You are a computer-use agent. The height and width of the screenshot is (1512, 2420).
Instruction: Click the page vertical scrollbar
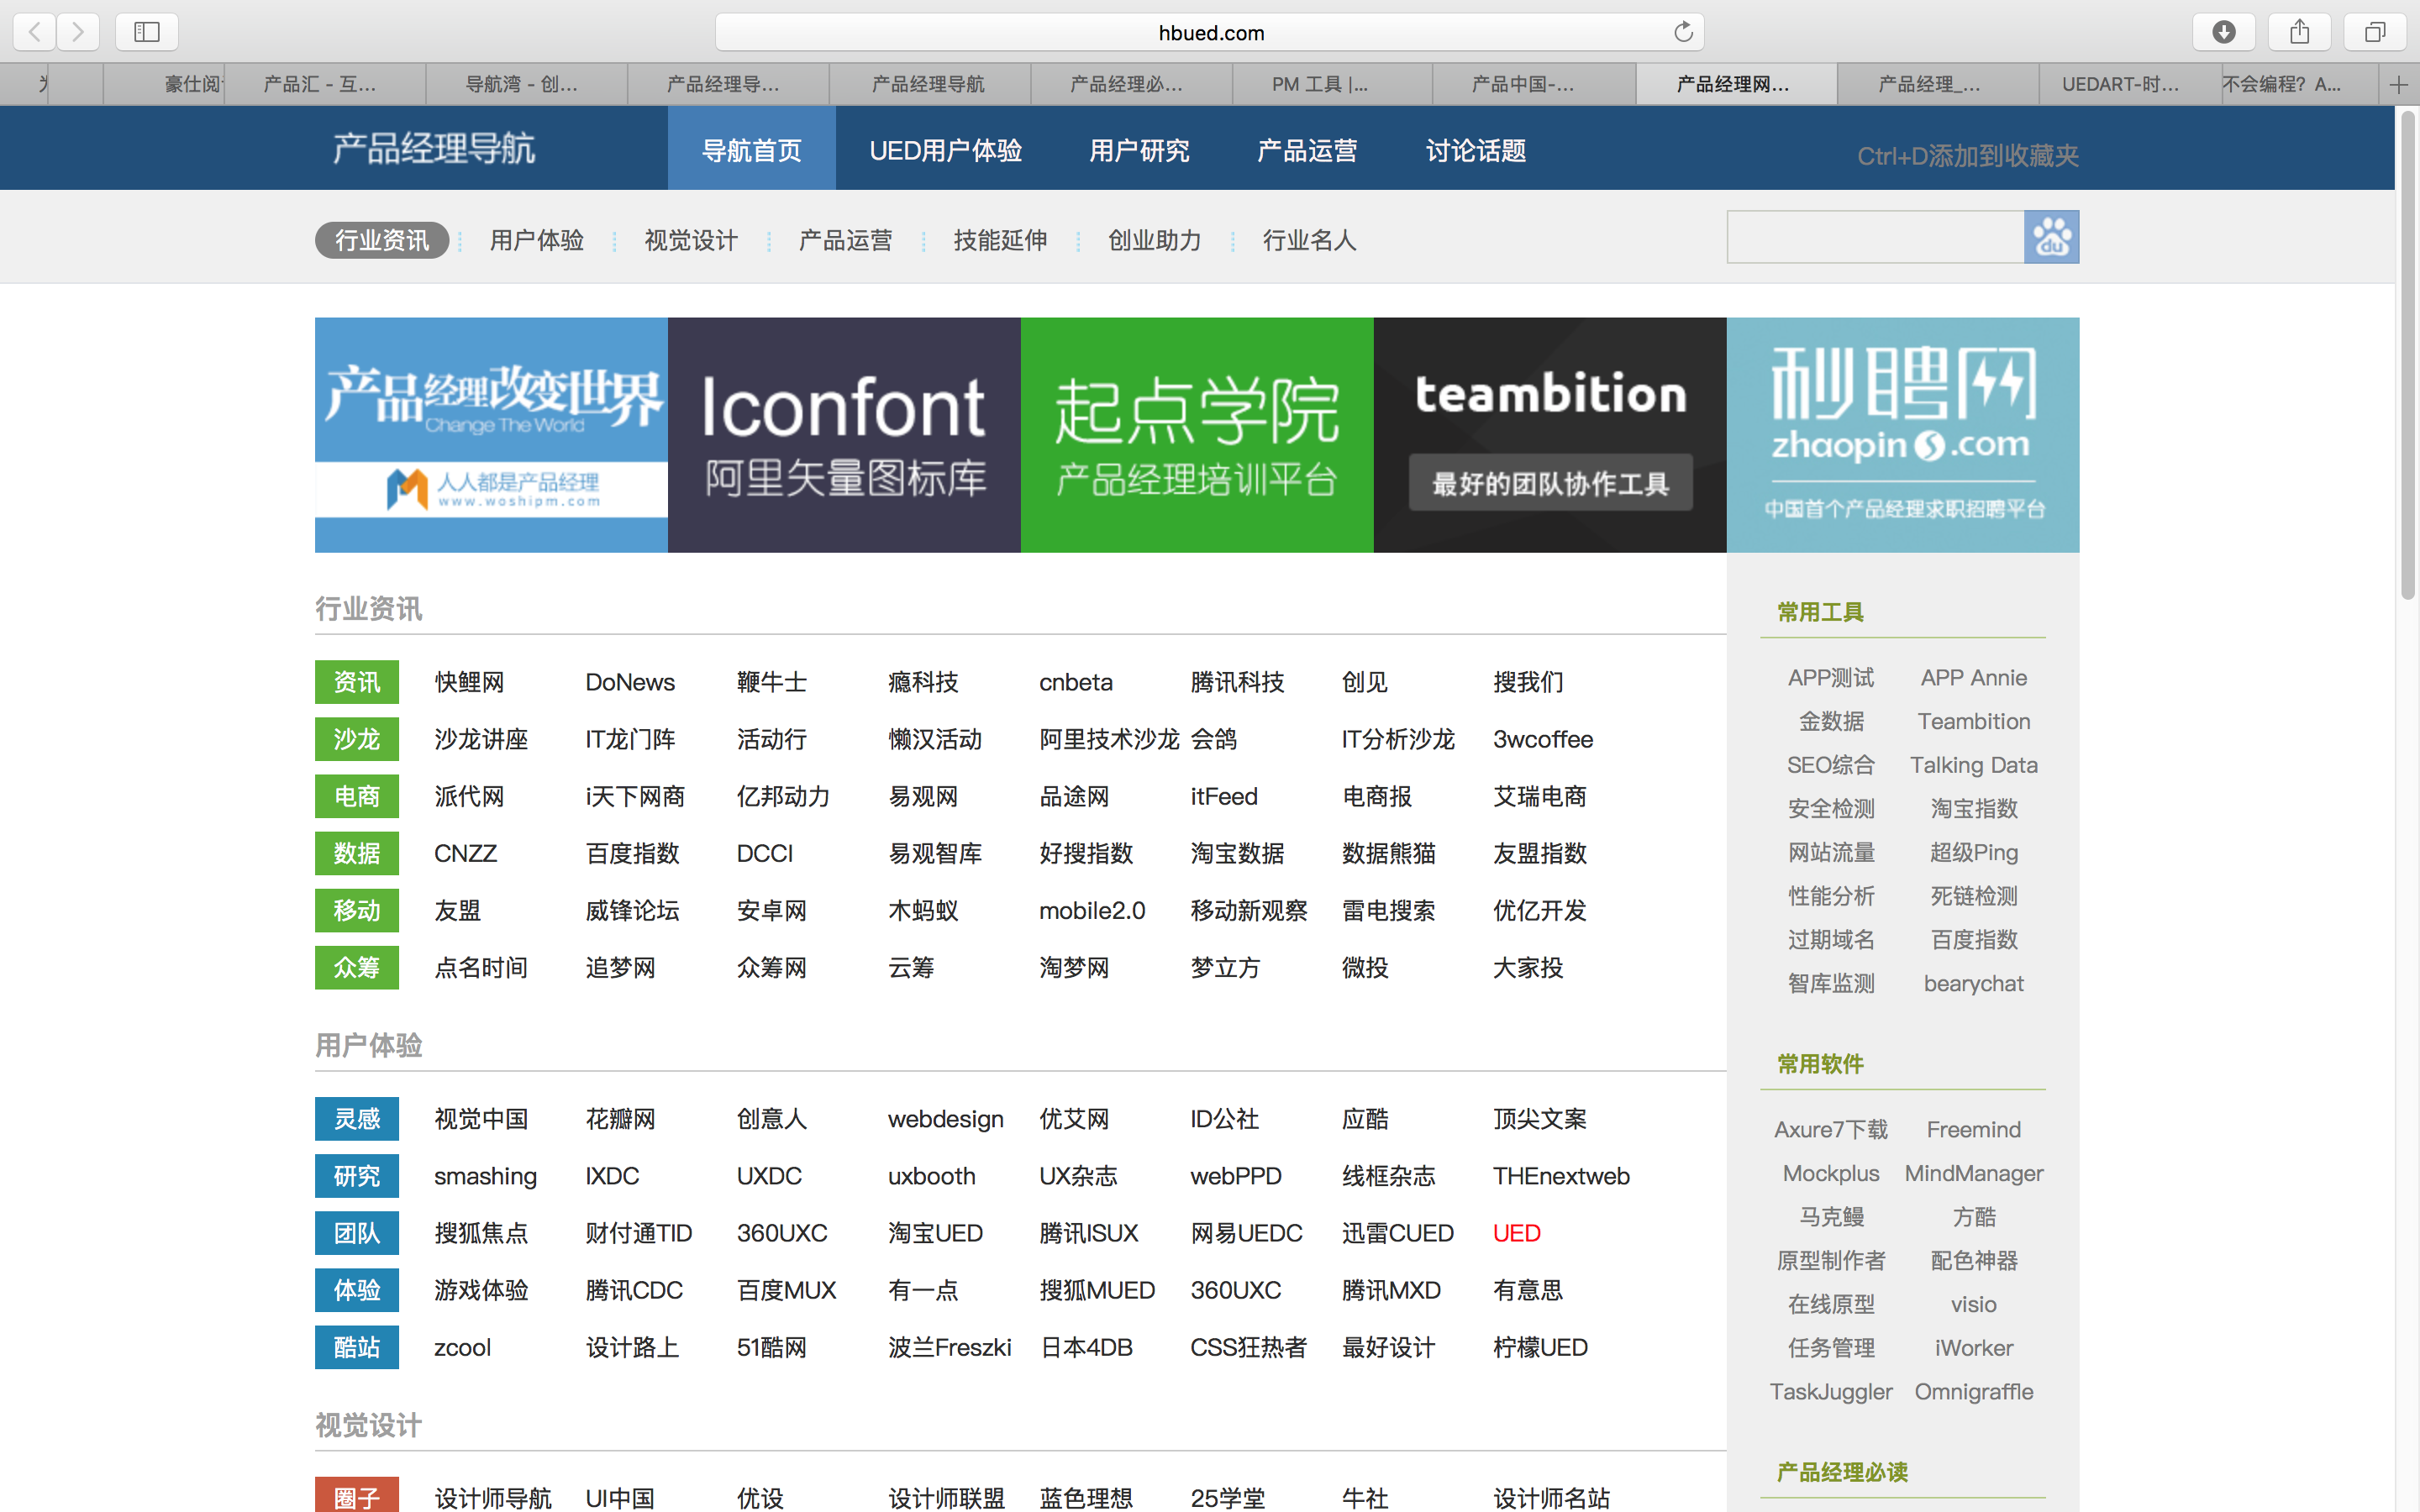[x=2408, y=355]
